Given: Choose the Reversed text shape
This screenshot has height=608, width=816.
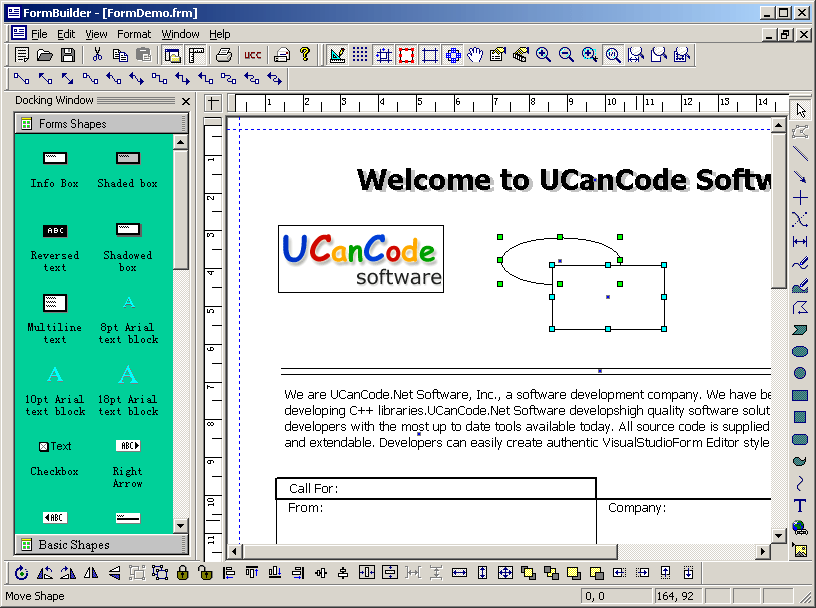Looking at the screenshot, I should (x=55, y=248).
